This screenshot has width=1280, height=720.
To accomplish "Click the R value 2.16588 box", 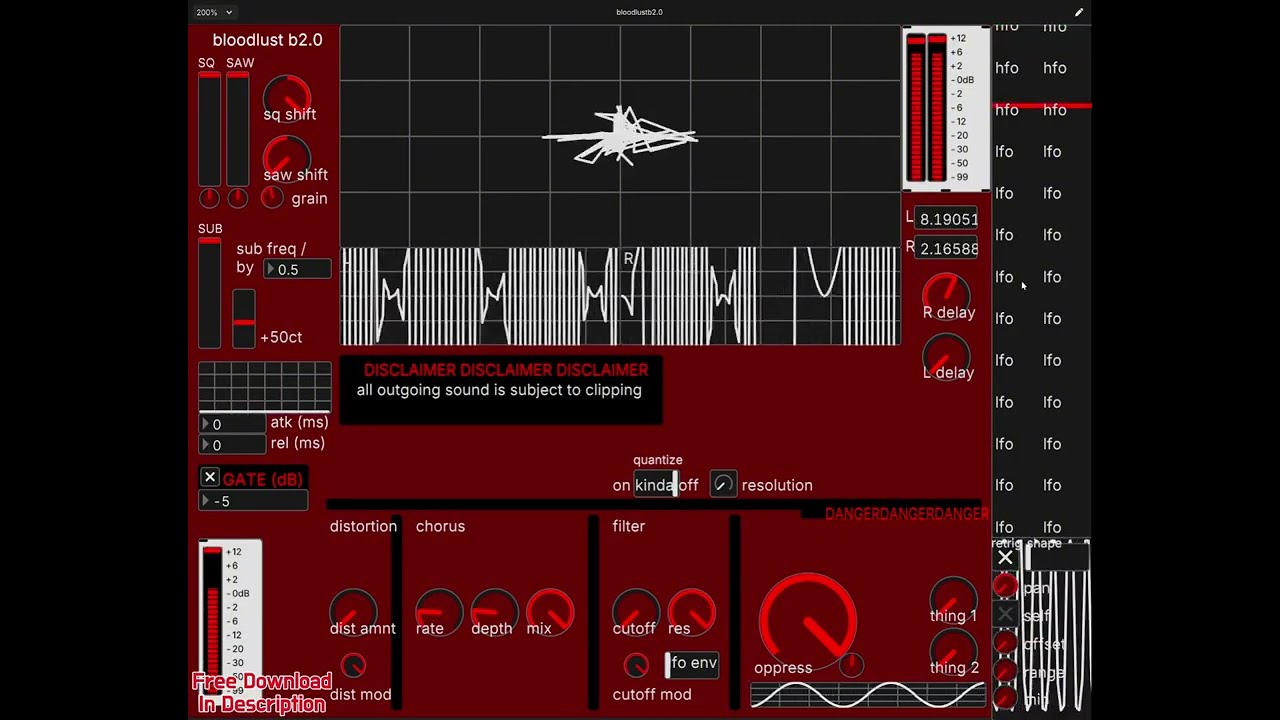I will 948,248.
